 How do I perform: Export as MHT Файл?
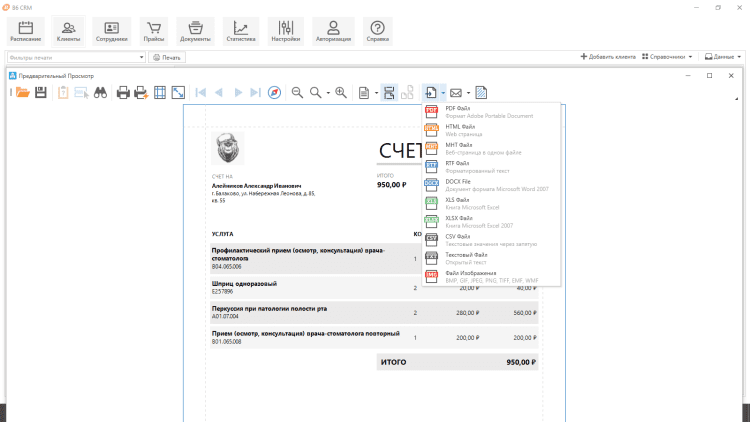pyautogui.click(x=491, y=148)
